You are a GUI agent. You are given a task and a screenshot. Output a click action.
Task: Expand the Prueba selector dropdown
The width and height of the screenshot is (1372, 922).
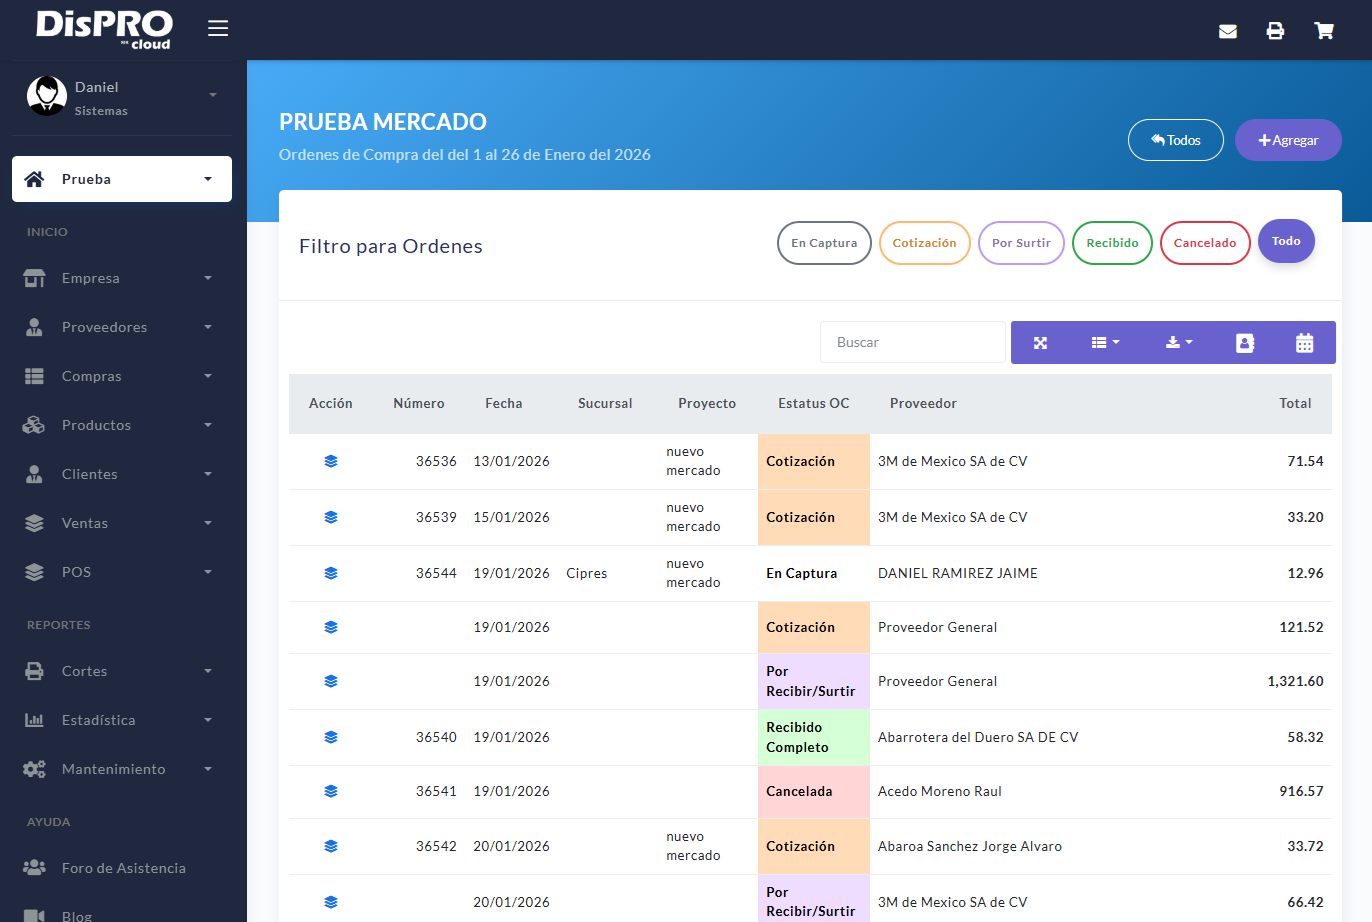pyautogui.click(x=122, y=179)
